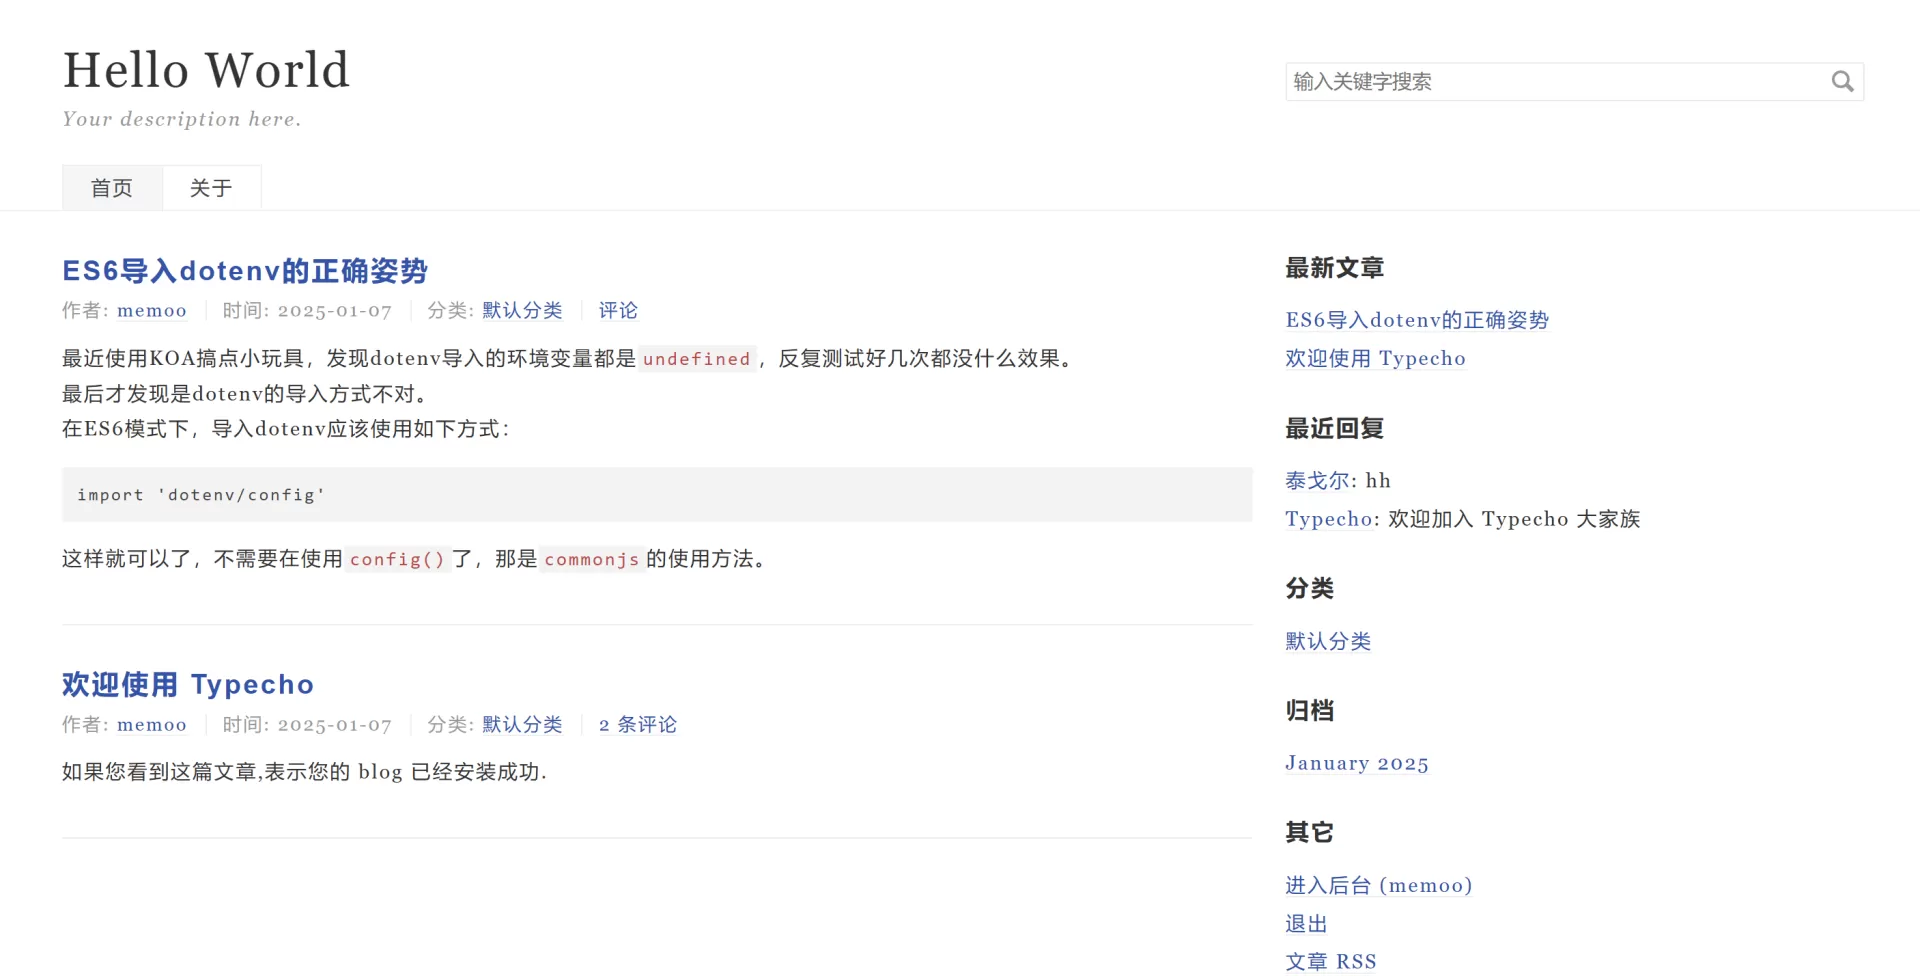Switch to the 关于 navigation tab
The height and width of the screenshot is (976, 1920).
click(211, 188)
